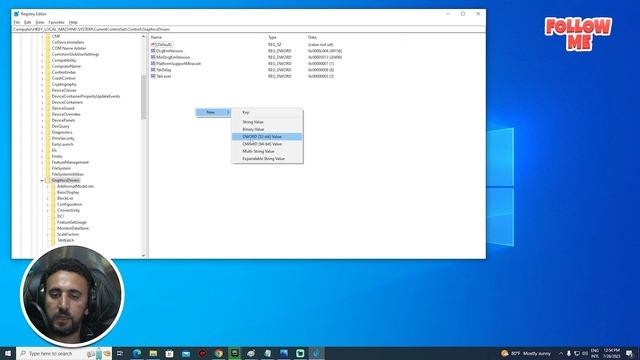Expand the Cryptography key
Image resolution: width=640 pixels, height=360 pixels.
(42, 84)
